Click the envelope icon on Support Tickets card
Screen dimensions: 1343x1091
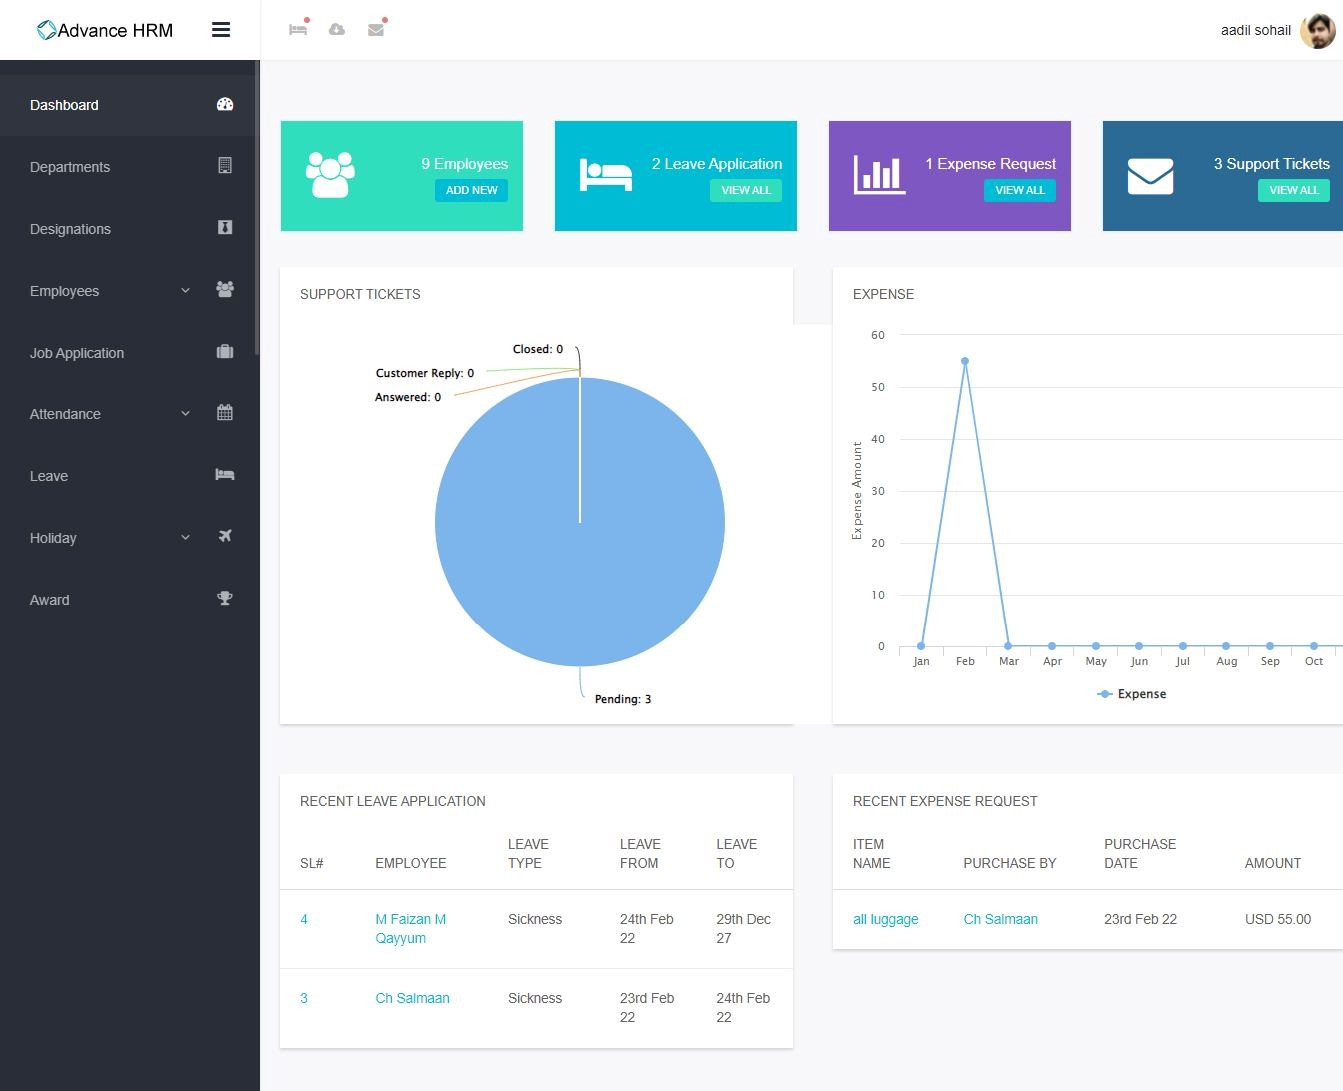1150,176
